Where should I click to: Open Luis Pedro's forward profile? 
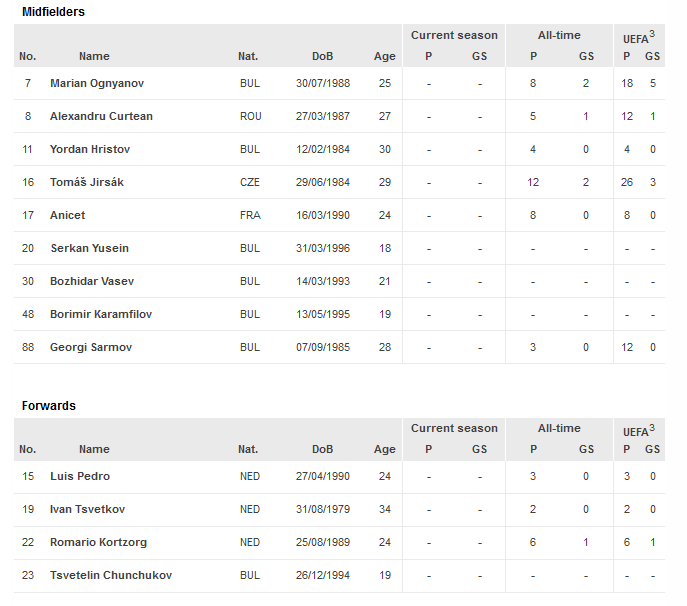[x=80, y=476]
